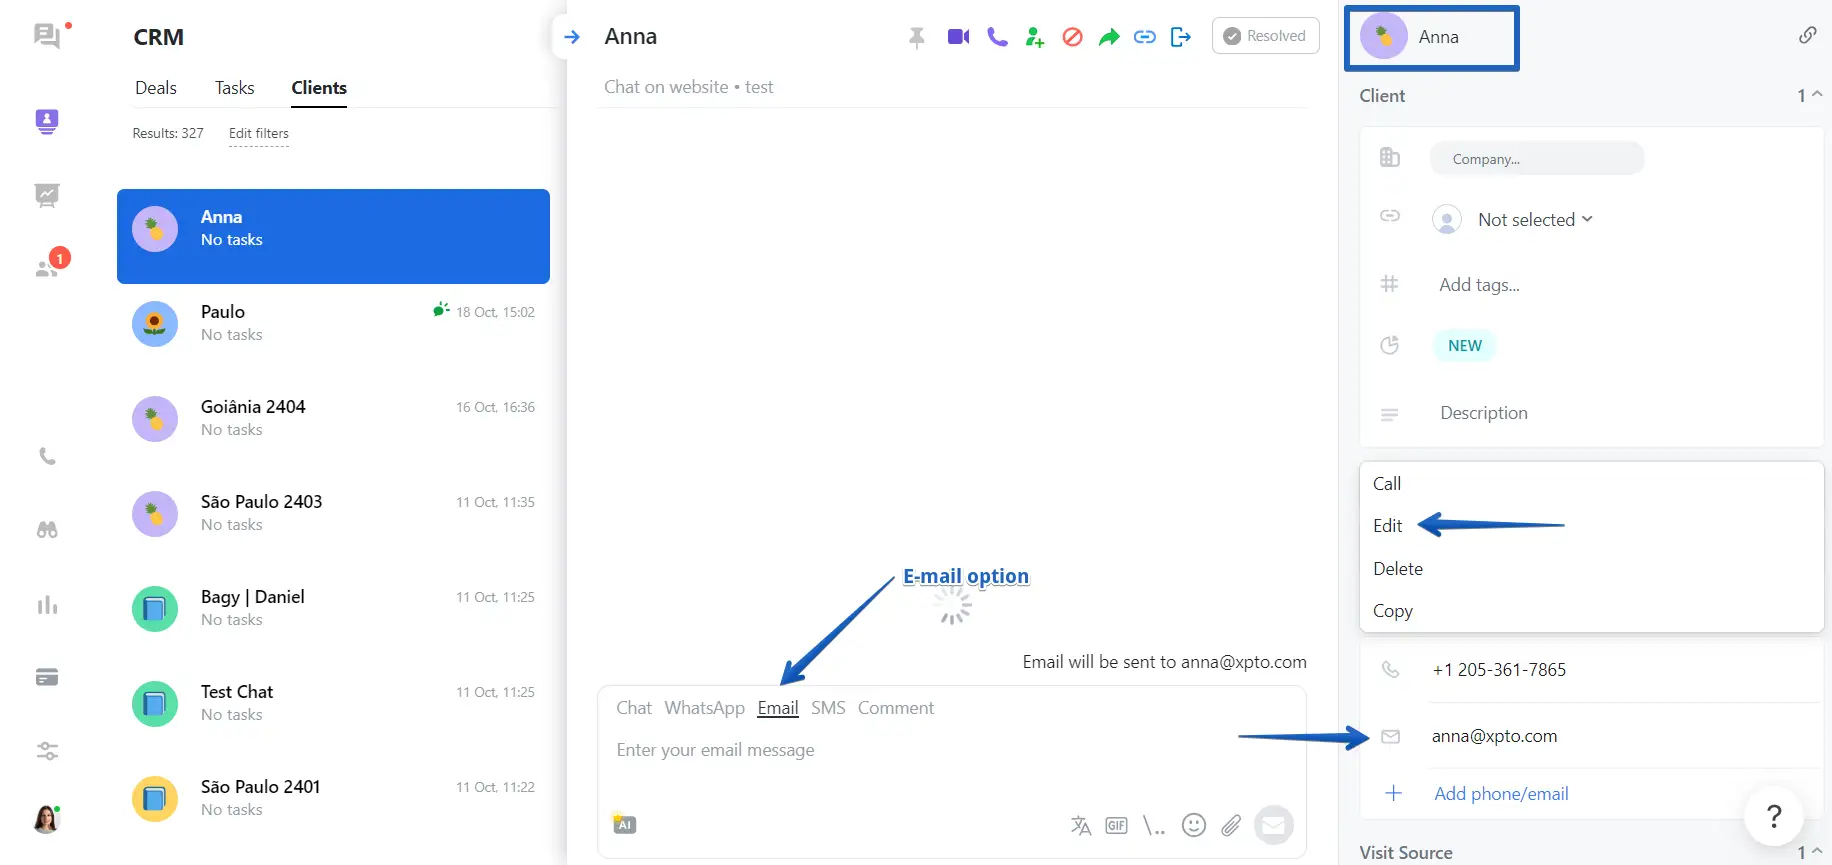Attach a file with the paperclip icon
Screen dimensions: 1832x865
(1231, 825)
